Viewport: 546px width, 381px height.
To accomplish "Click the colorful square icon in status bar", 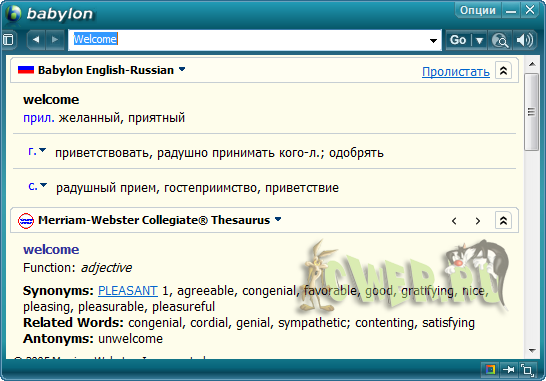I will click(490, 370).
